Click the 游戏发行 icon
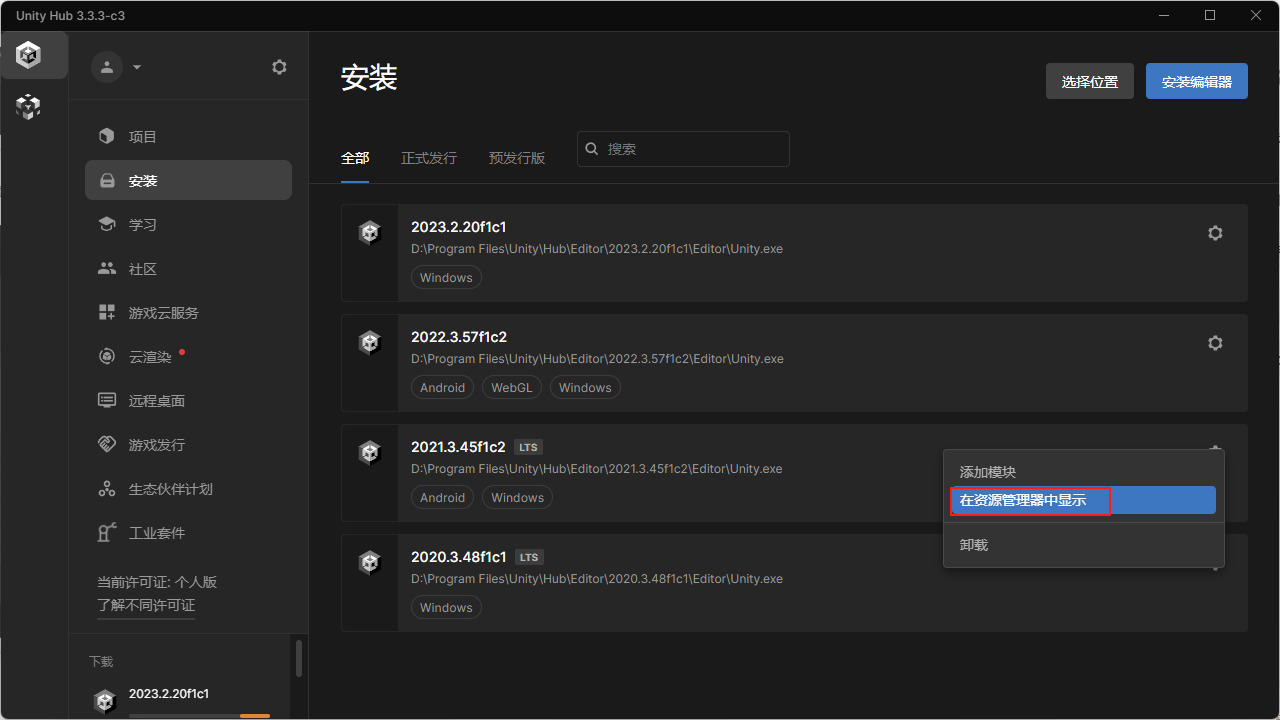1280x720 pixels. (107, 445)
